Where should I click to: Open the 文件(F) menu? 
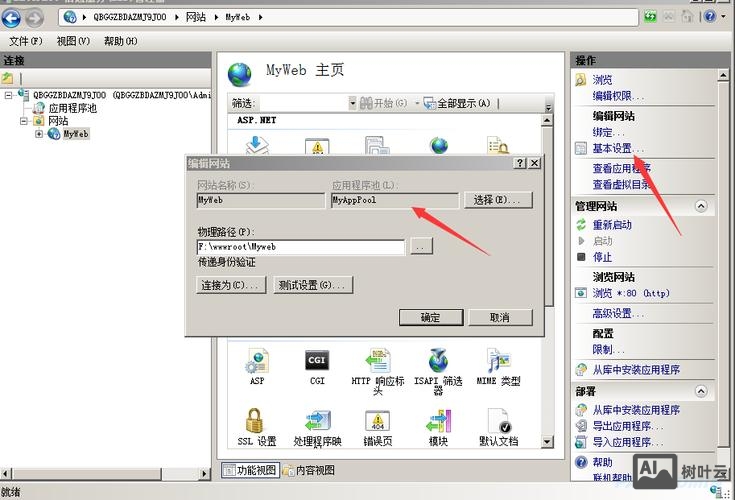(x=25, y=41)
